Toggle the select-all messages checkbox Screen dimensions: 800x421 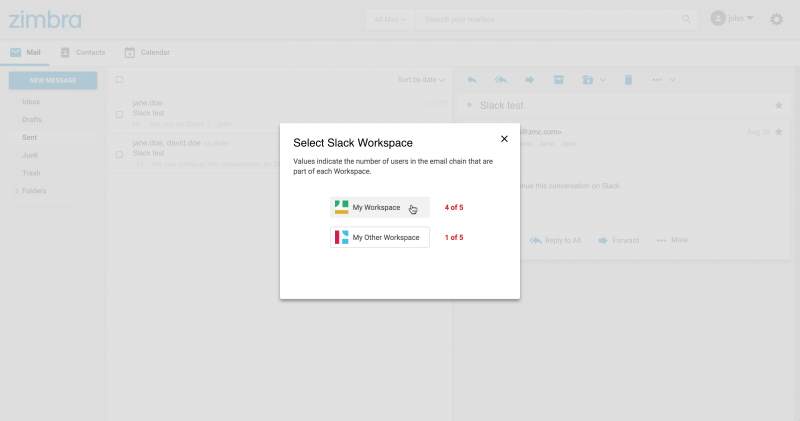(x=119, y=80)
